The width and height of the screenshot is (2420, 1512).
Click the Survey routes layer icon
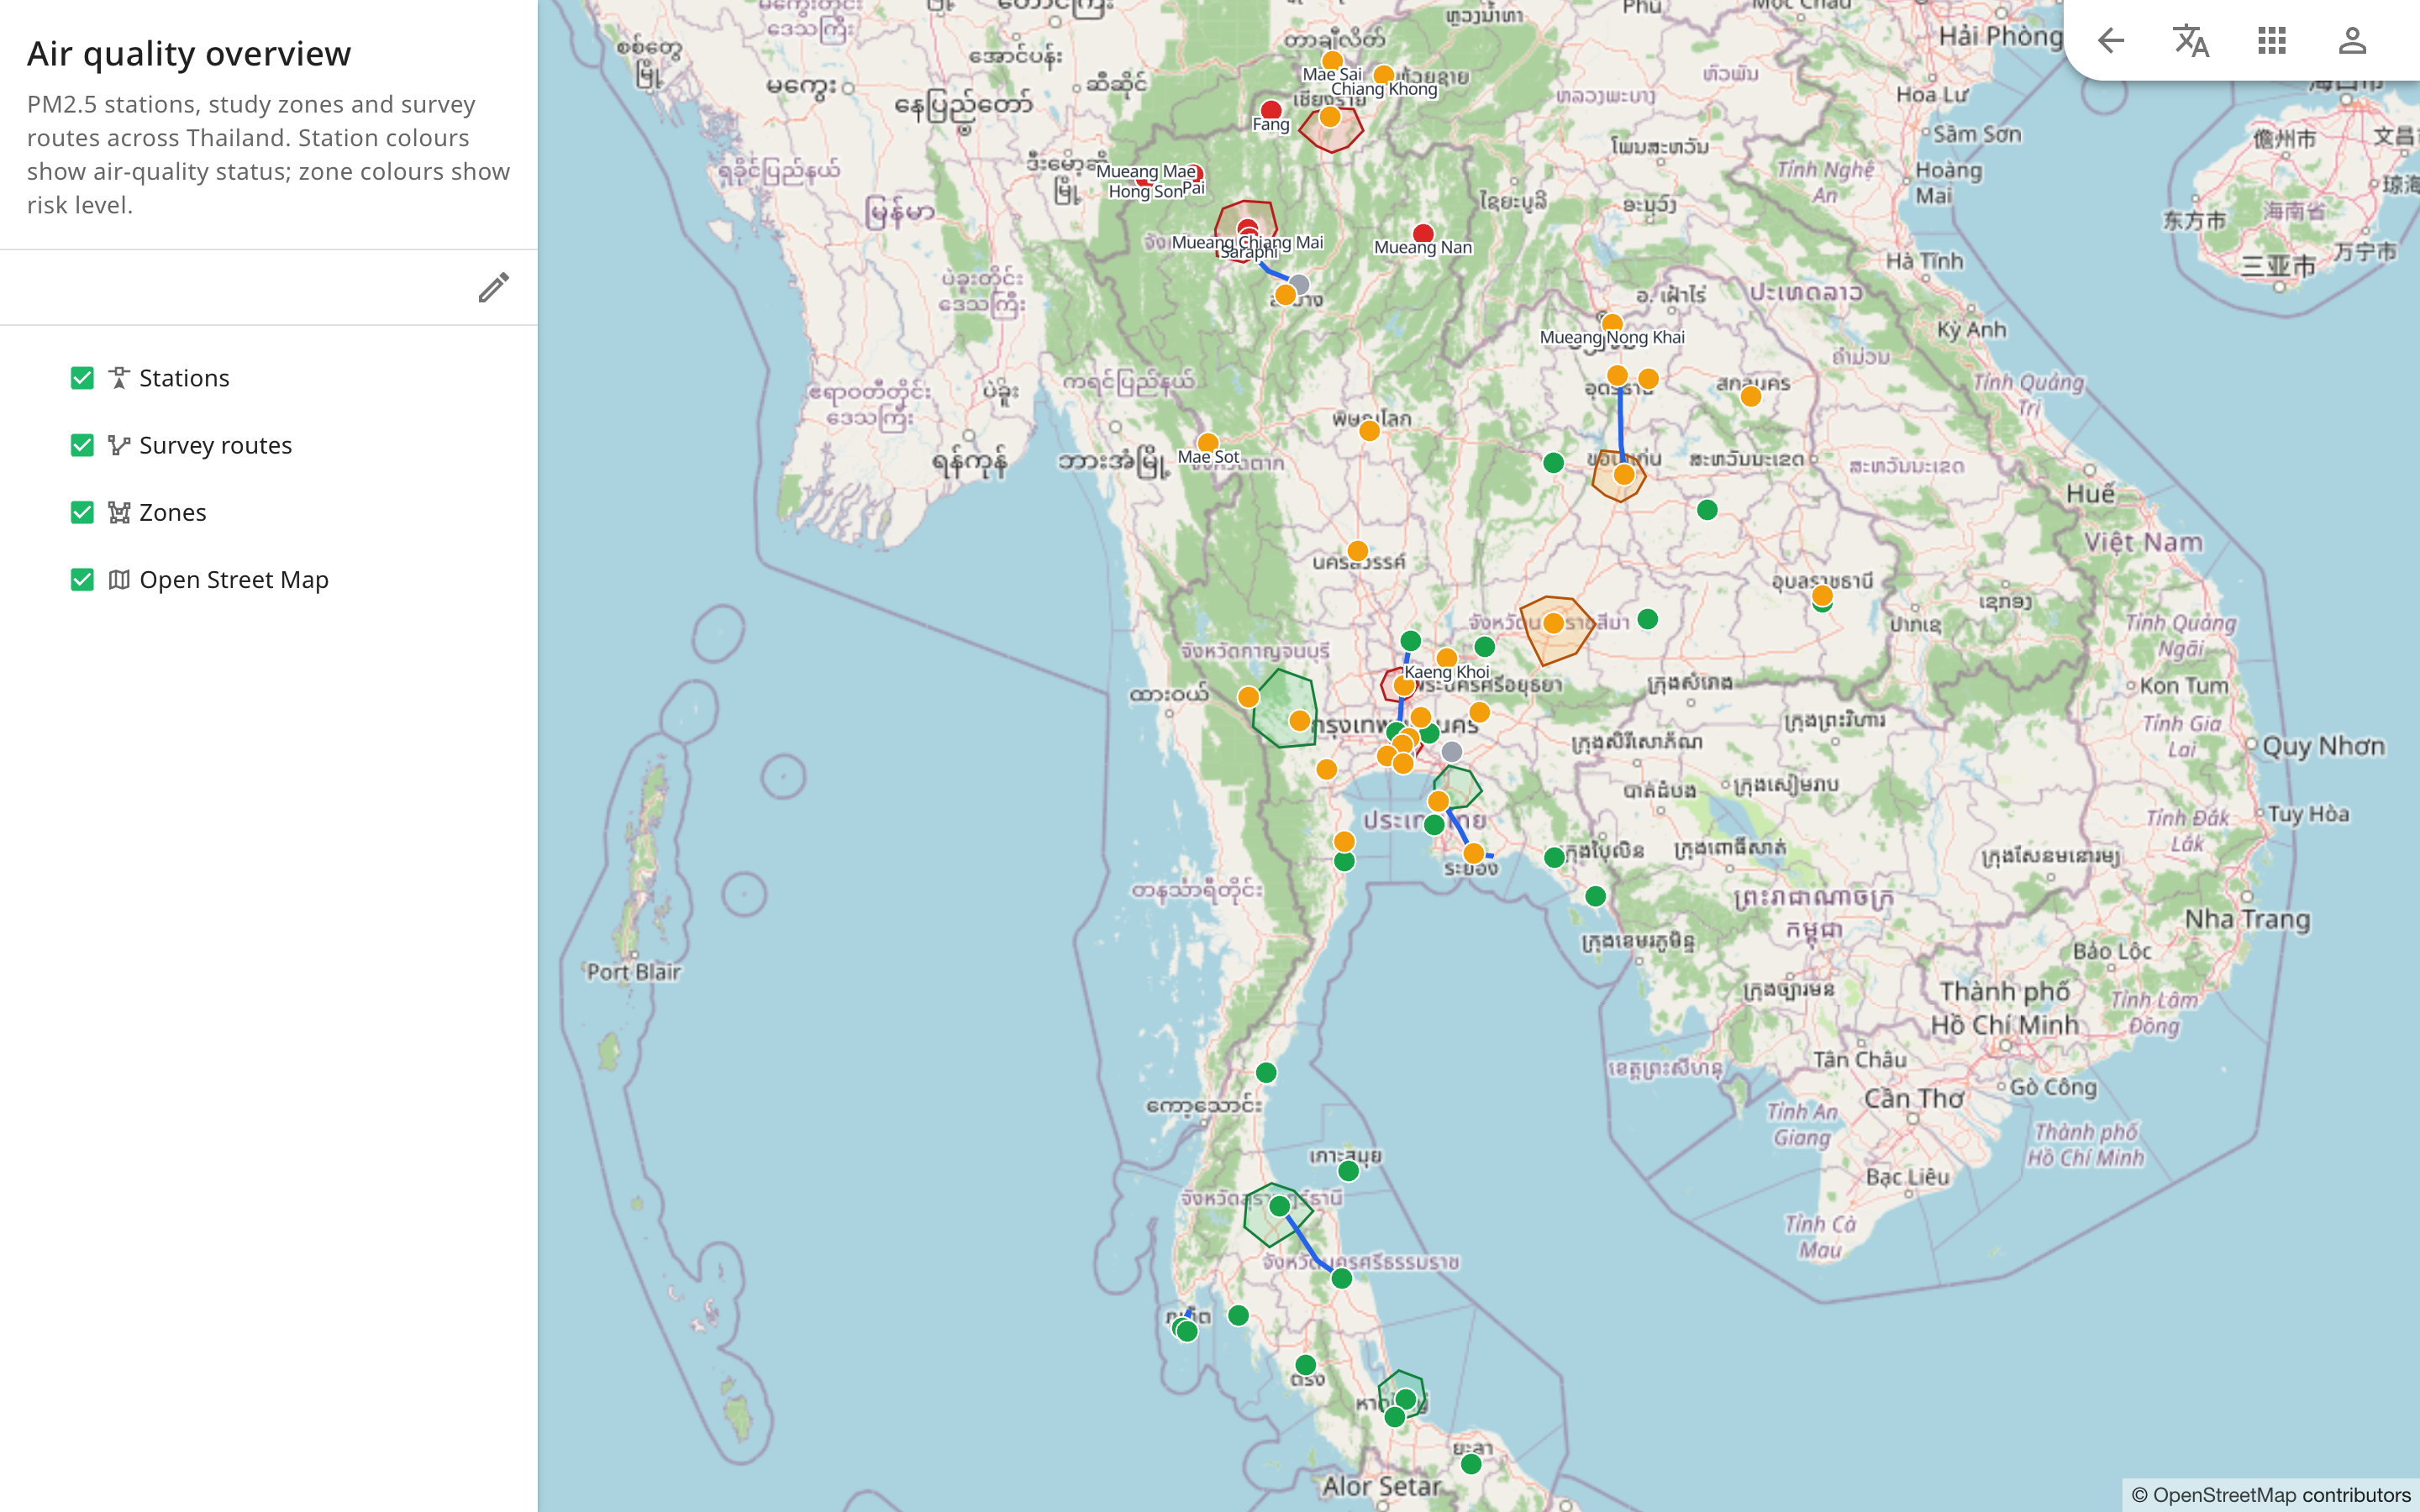[x=119, y=445]
